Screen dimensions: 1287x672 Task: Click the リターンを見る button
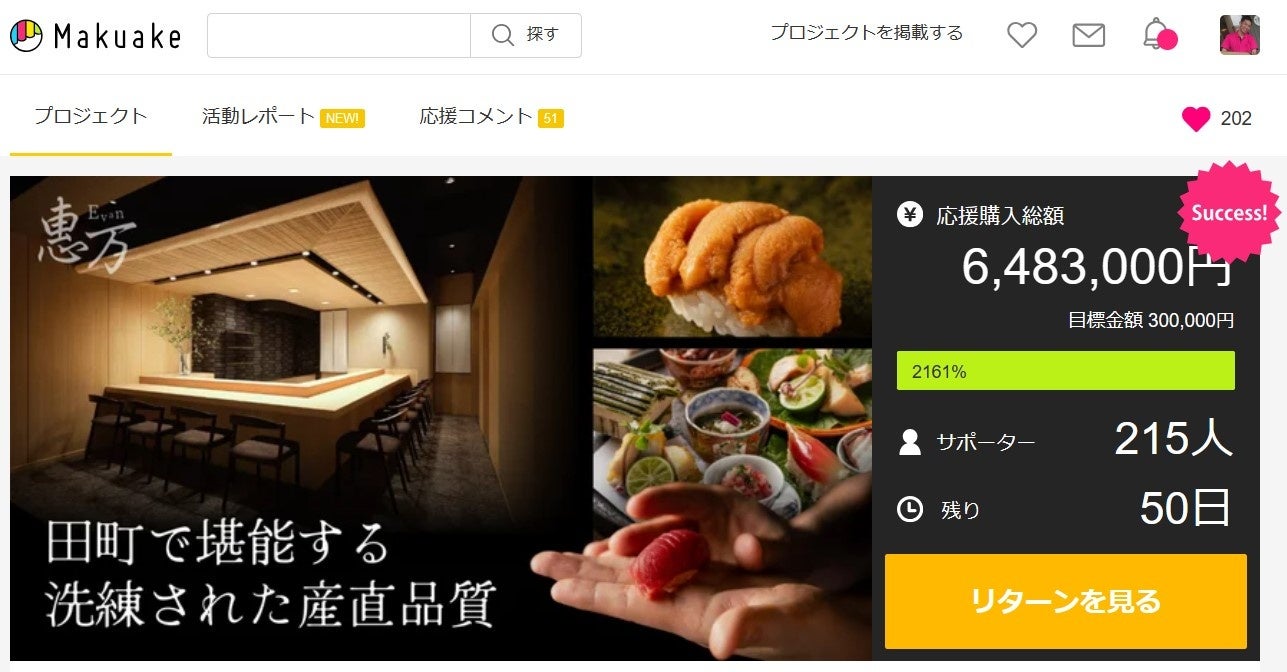pos(1065,601)
